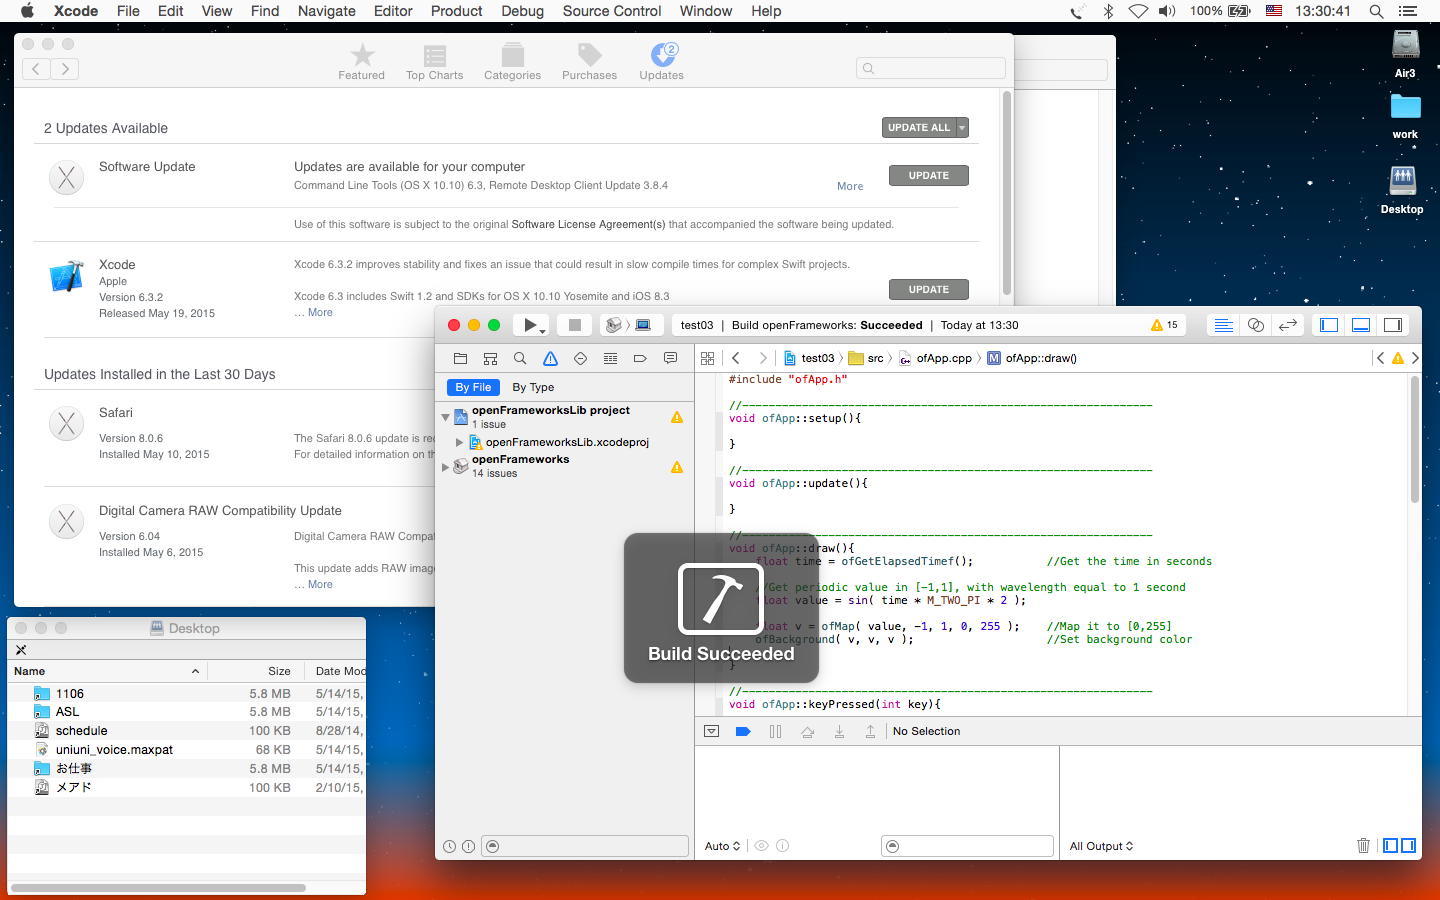Click the test03 breadcrumb in jump bar
This screenshot has height=900, width=1440.
pos(809,358)
